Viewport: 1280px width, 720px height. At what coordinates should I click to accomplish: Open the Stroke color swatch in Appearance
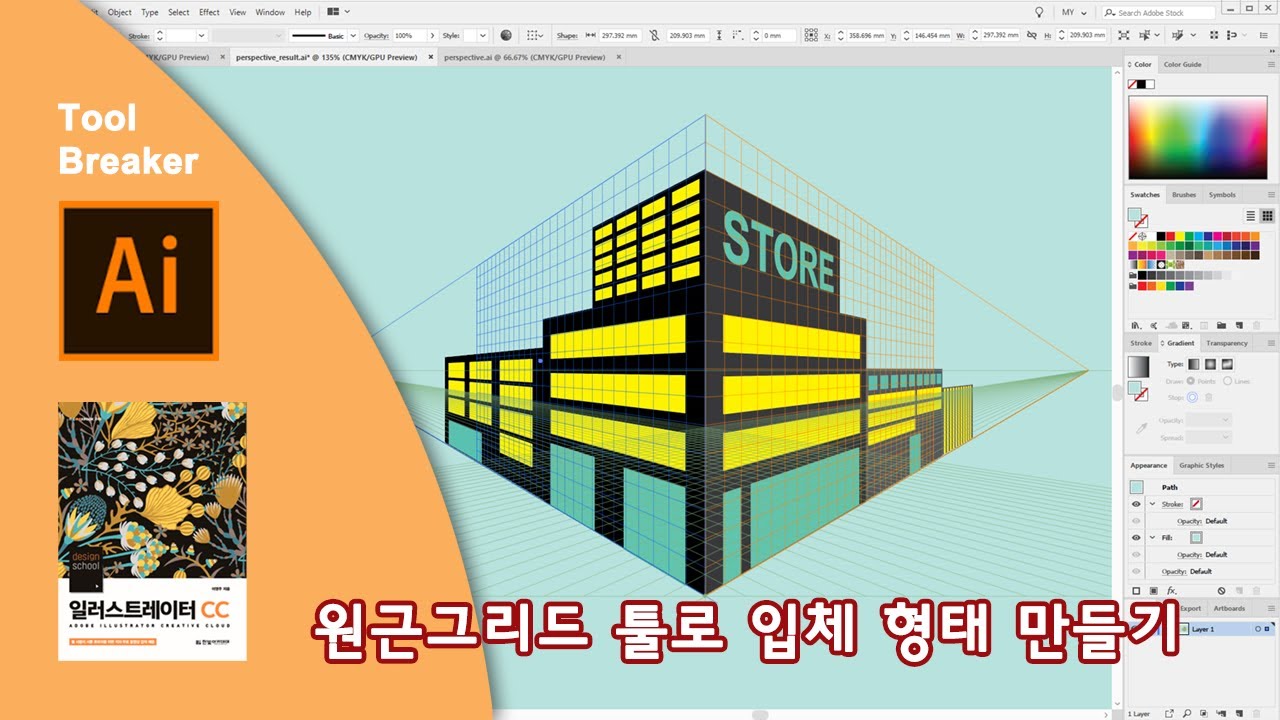1196,504
